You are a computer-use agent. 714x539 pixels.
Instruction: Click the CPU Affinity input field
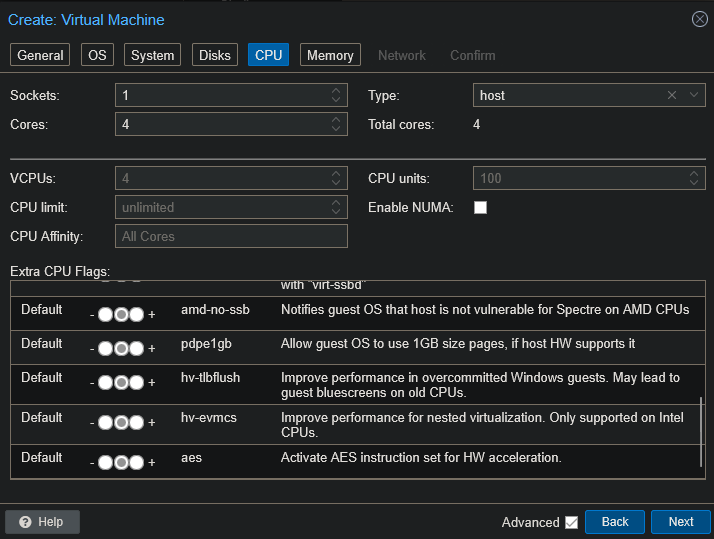tap(231, 236)
